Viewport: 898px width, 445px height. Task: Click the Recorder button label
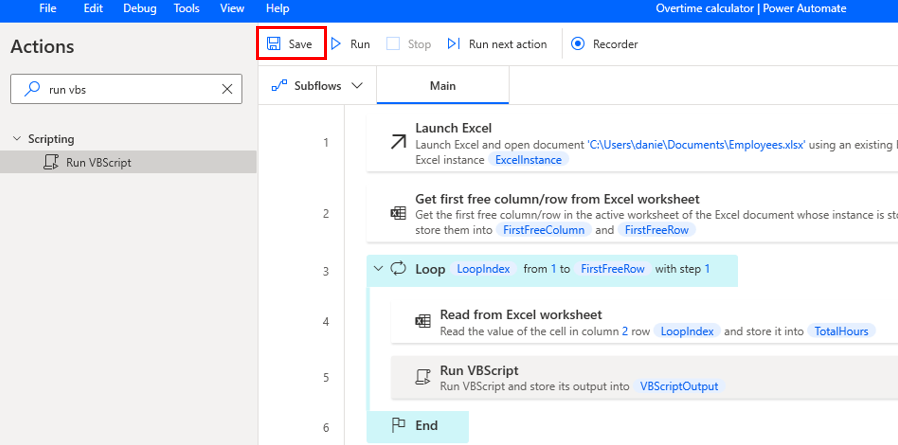(615, 44)
